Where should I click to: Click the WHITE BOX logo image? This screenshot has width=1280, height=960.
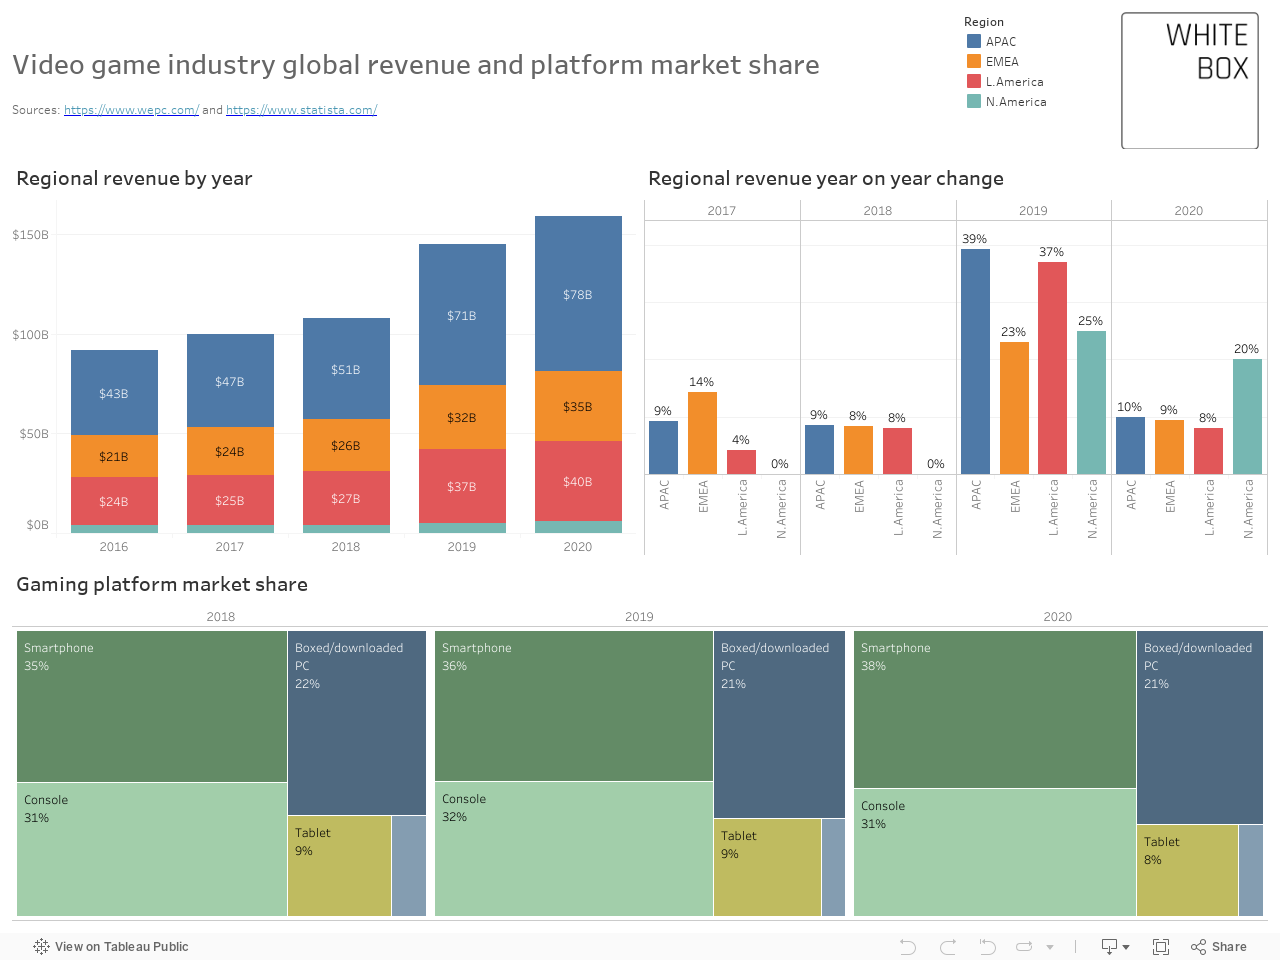pos(1190,80)
